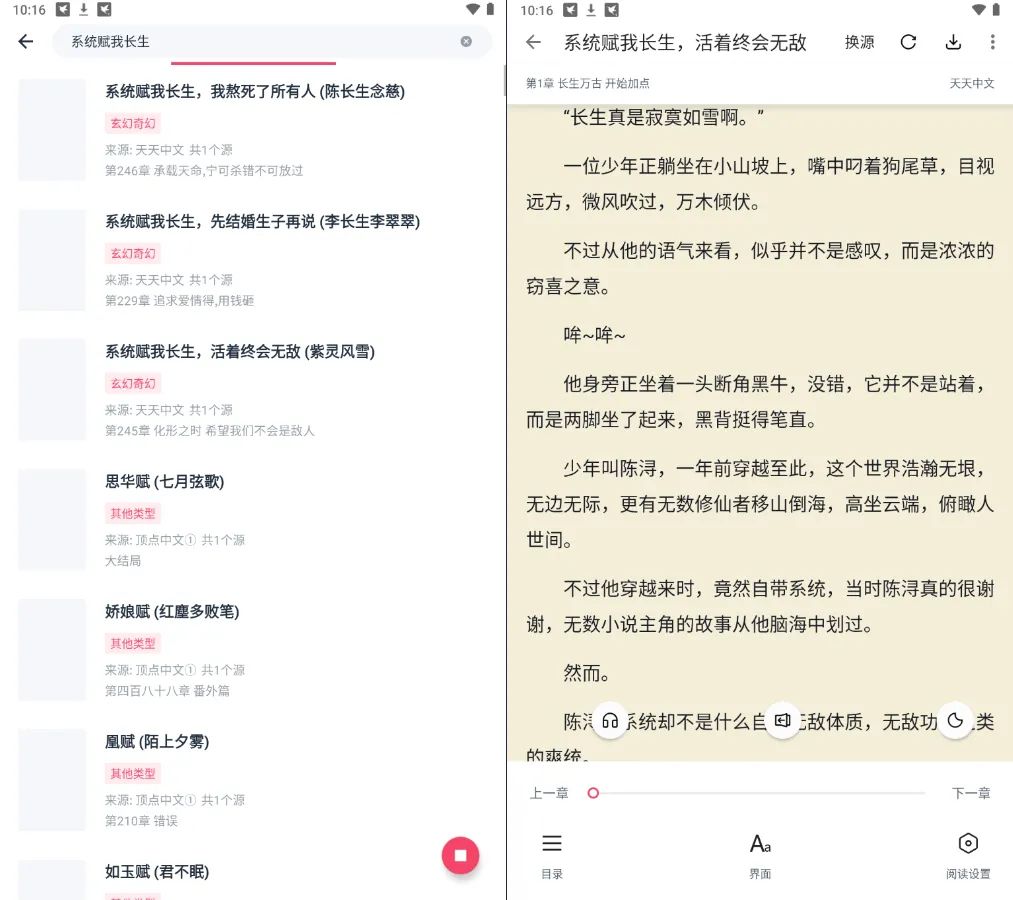1013x900 pixels.
Task: Stop searching with the red button
Action: pos(461,855)
